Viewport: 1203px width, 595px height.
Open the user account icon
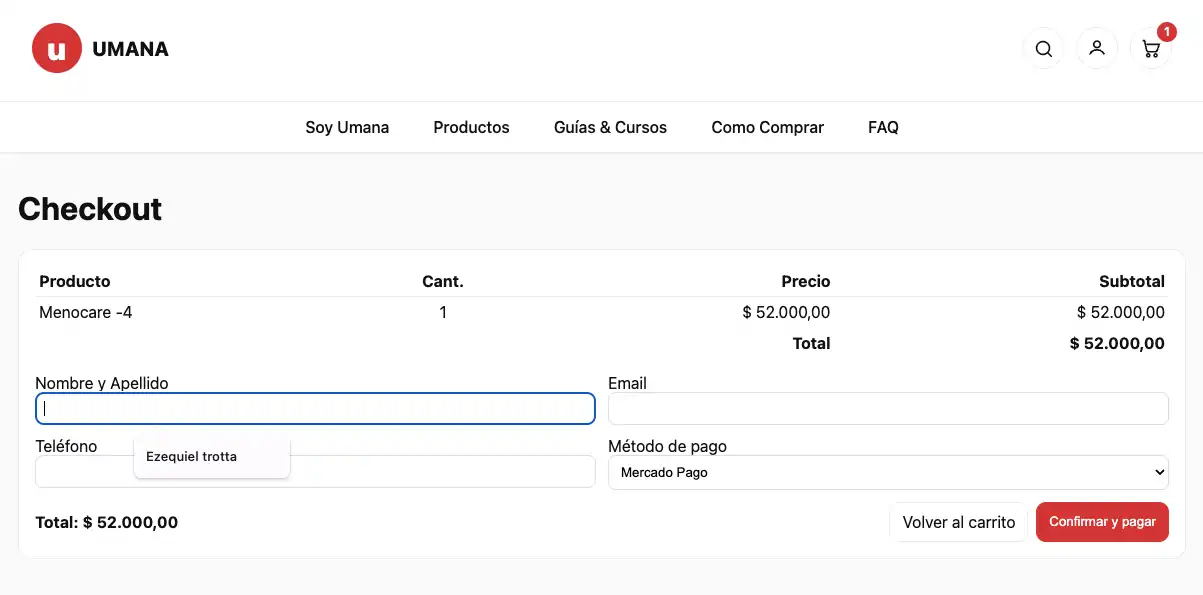pos(1097,48)
